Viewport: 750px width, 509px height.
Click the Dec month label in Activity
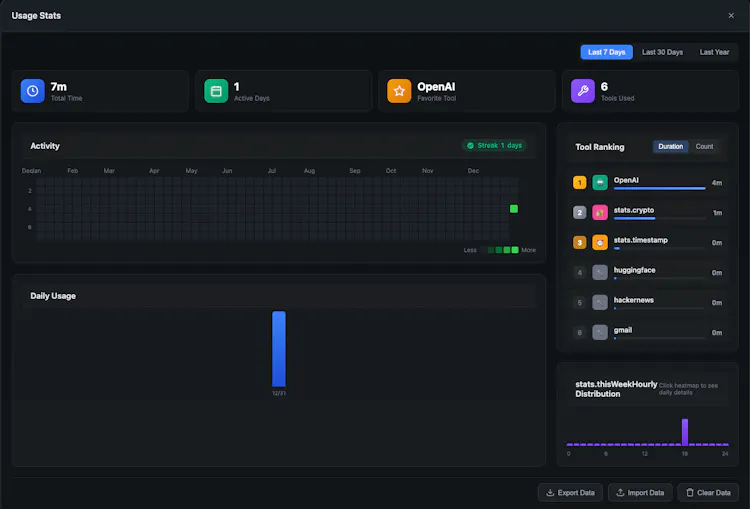click(x=473, y=171)
